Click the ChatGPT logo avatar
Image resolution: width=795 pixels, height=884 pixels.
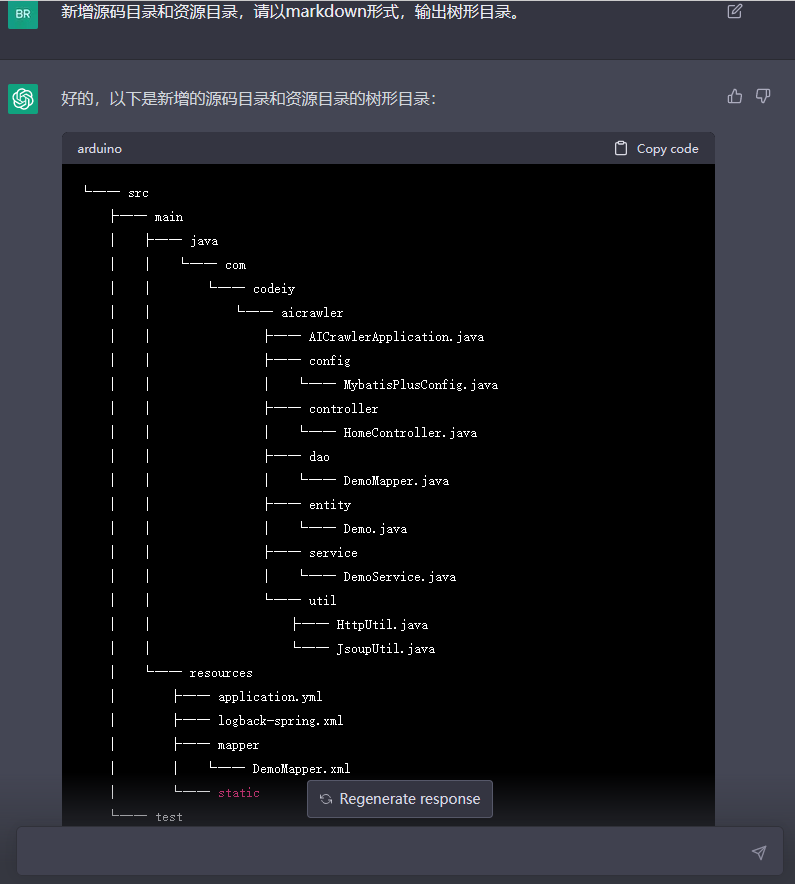coord(23,99)
